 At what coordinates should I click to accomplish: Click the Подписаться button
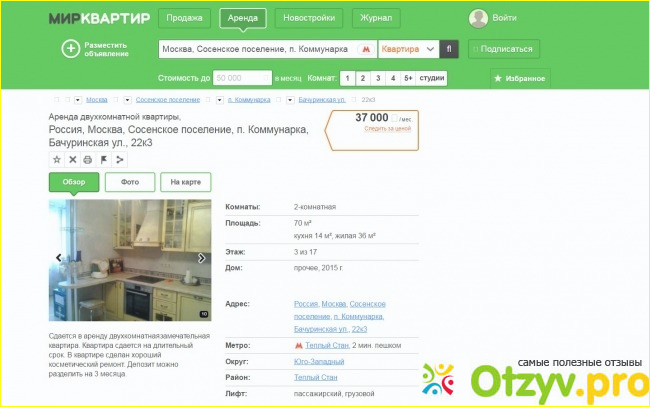pyautogui.click(x=504, y=49)
